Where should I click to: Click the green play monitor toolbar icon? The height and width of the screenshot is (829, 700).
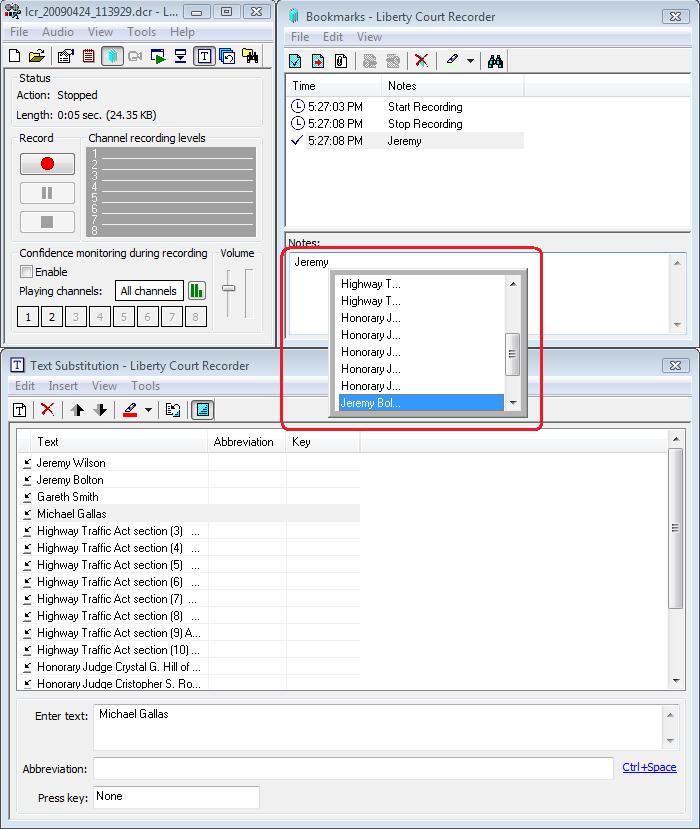coord(158,56)
